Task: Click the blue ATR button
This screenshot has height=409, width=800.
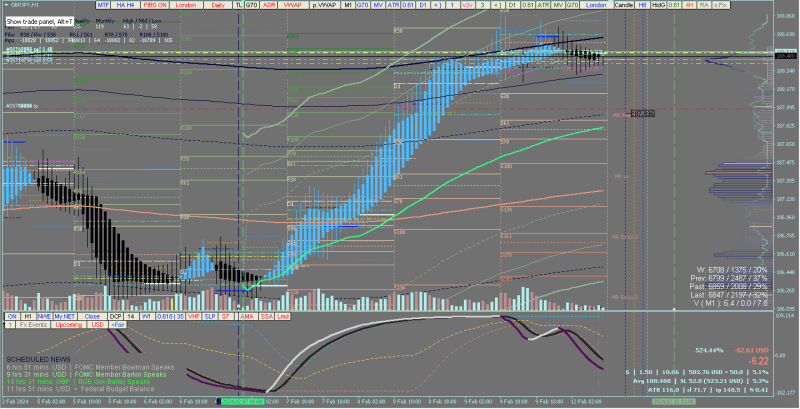Action: (393, 5)
